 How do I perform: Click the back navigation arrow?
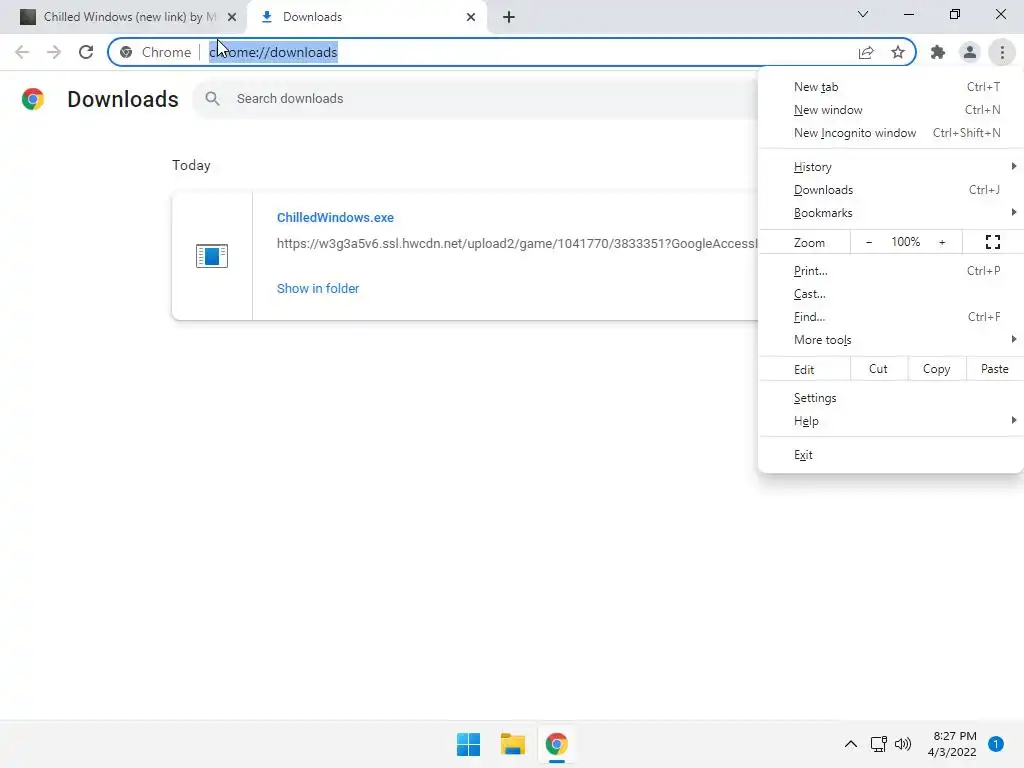22,52
